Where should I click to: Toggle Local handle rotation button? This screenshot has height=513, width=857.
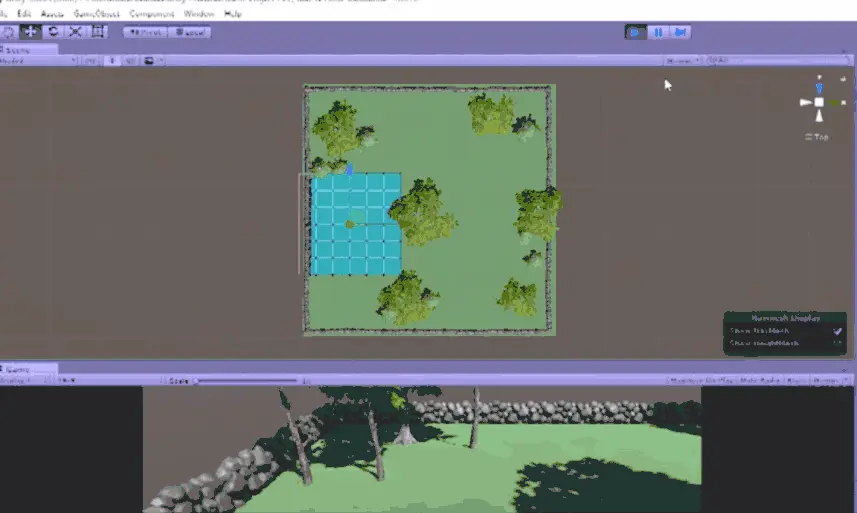pyautogui.click(x=190, y=32)
